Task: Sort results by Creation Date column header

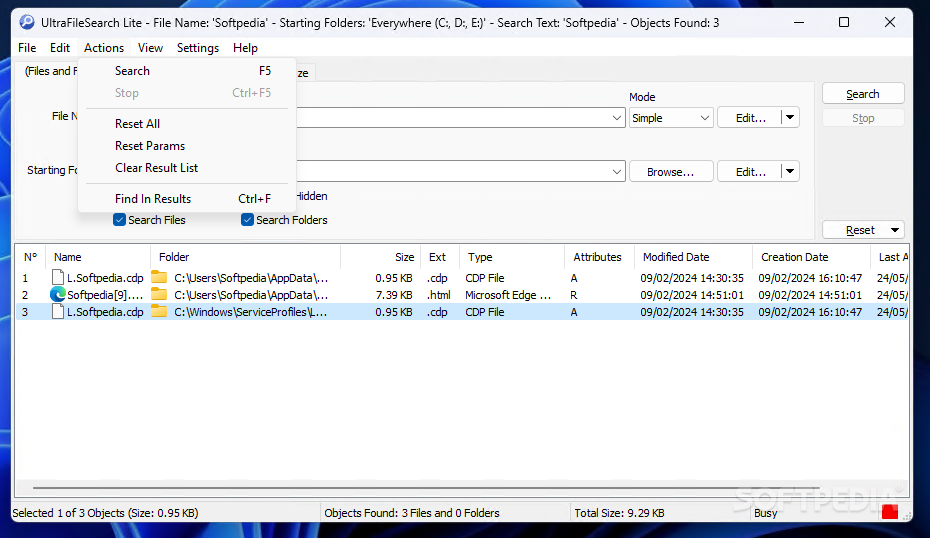Action: 811,257
